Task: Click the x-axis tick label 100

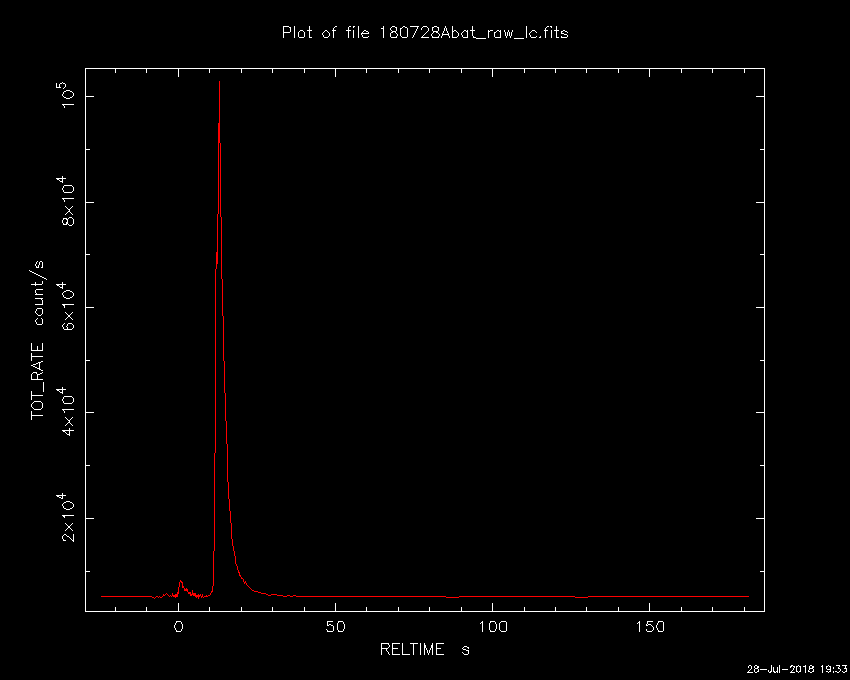Action: click(x=492, y=627)
